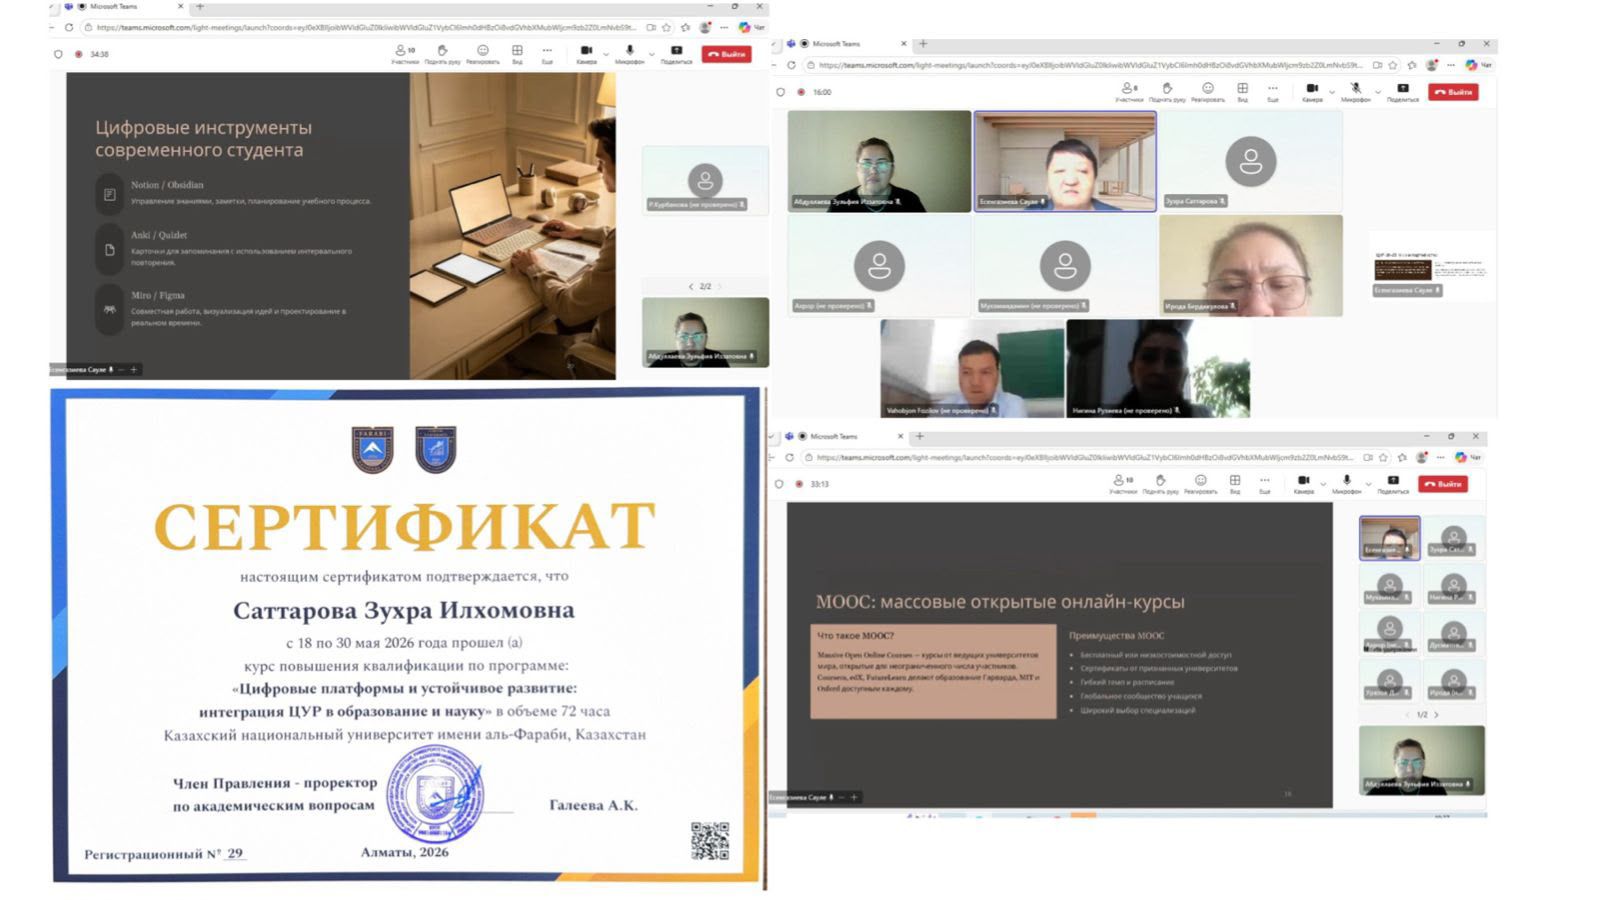Unmute the microphone in the 16:00 meeting window
Screen dimensions: 1600x900
click(1356, 92)
